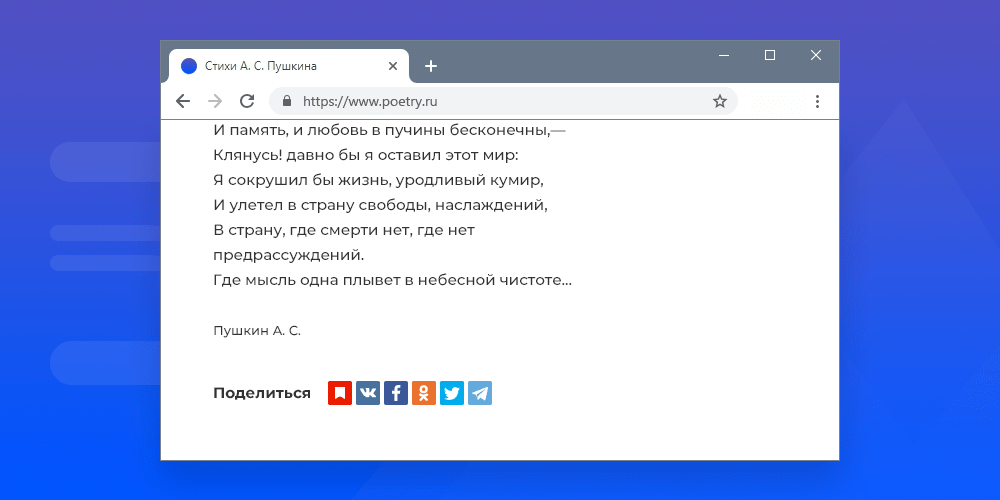Share via the red bookmark icon
Screen dimensions: 1000x500
point(340,393)
